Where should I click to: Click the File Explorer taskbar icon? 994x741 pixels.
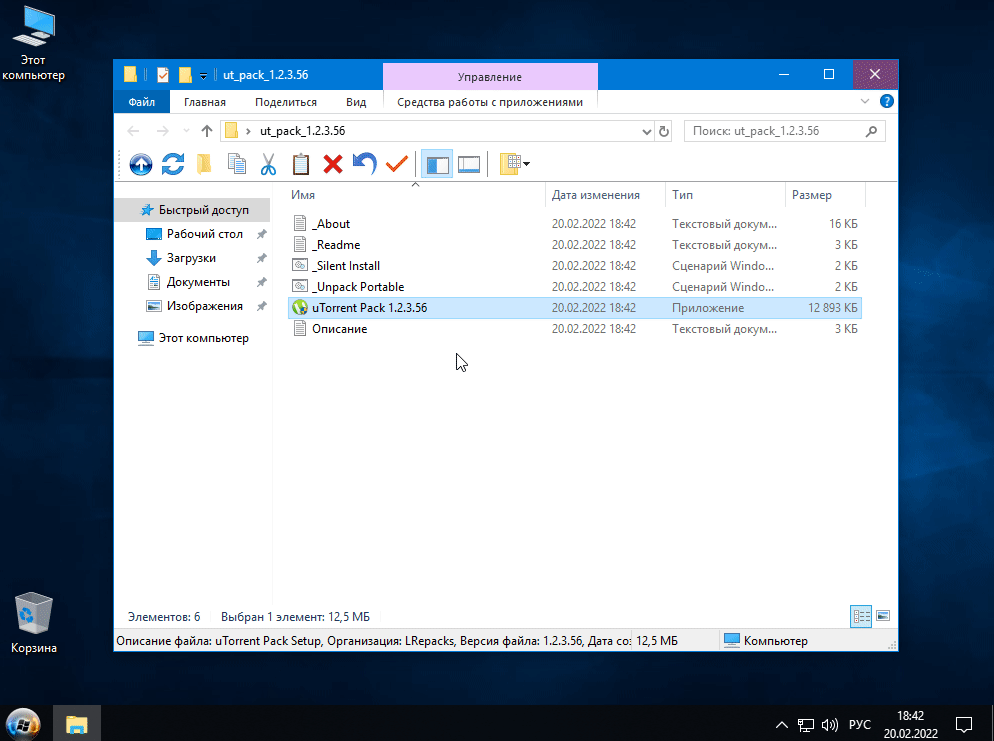pos(77,724)
